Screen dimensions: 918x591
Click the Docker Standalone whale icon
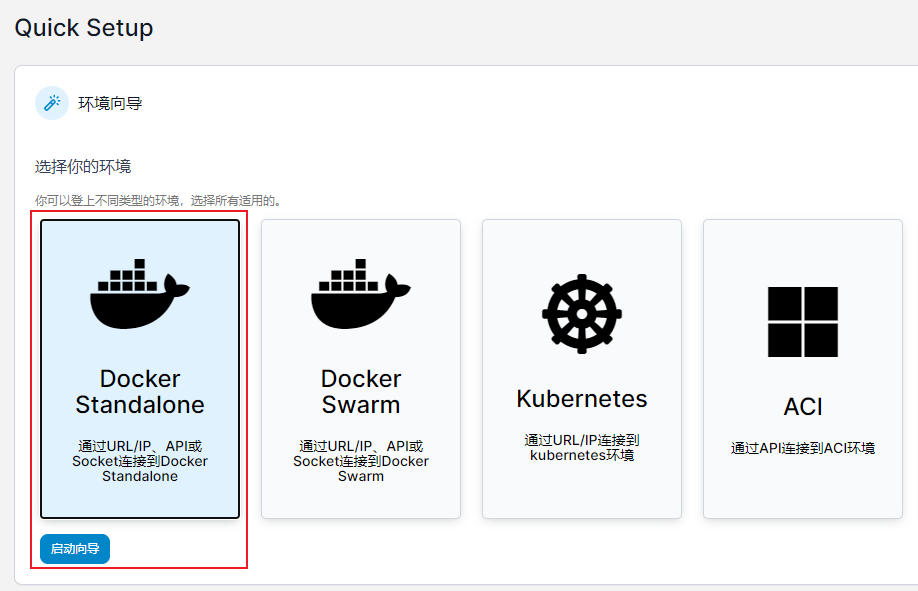pyautogui.click(x=140, y=293)
